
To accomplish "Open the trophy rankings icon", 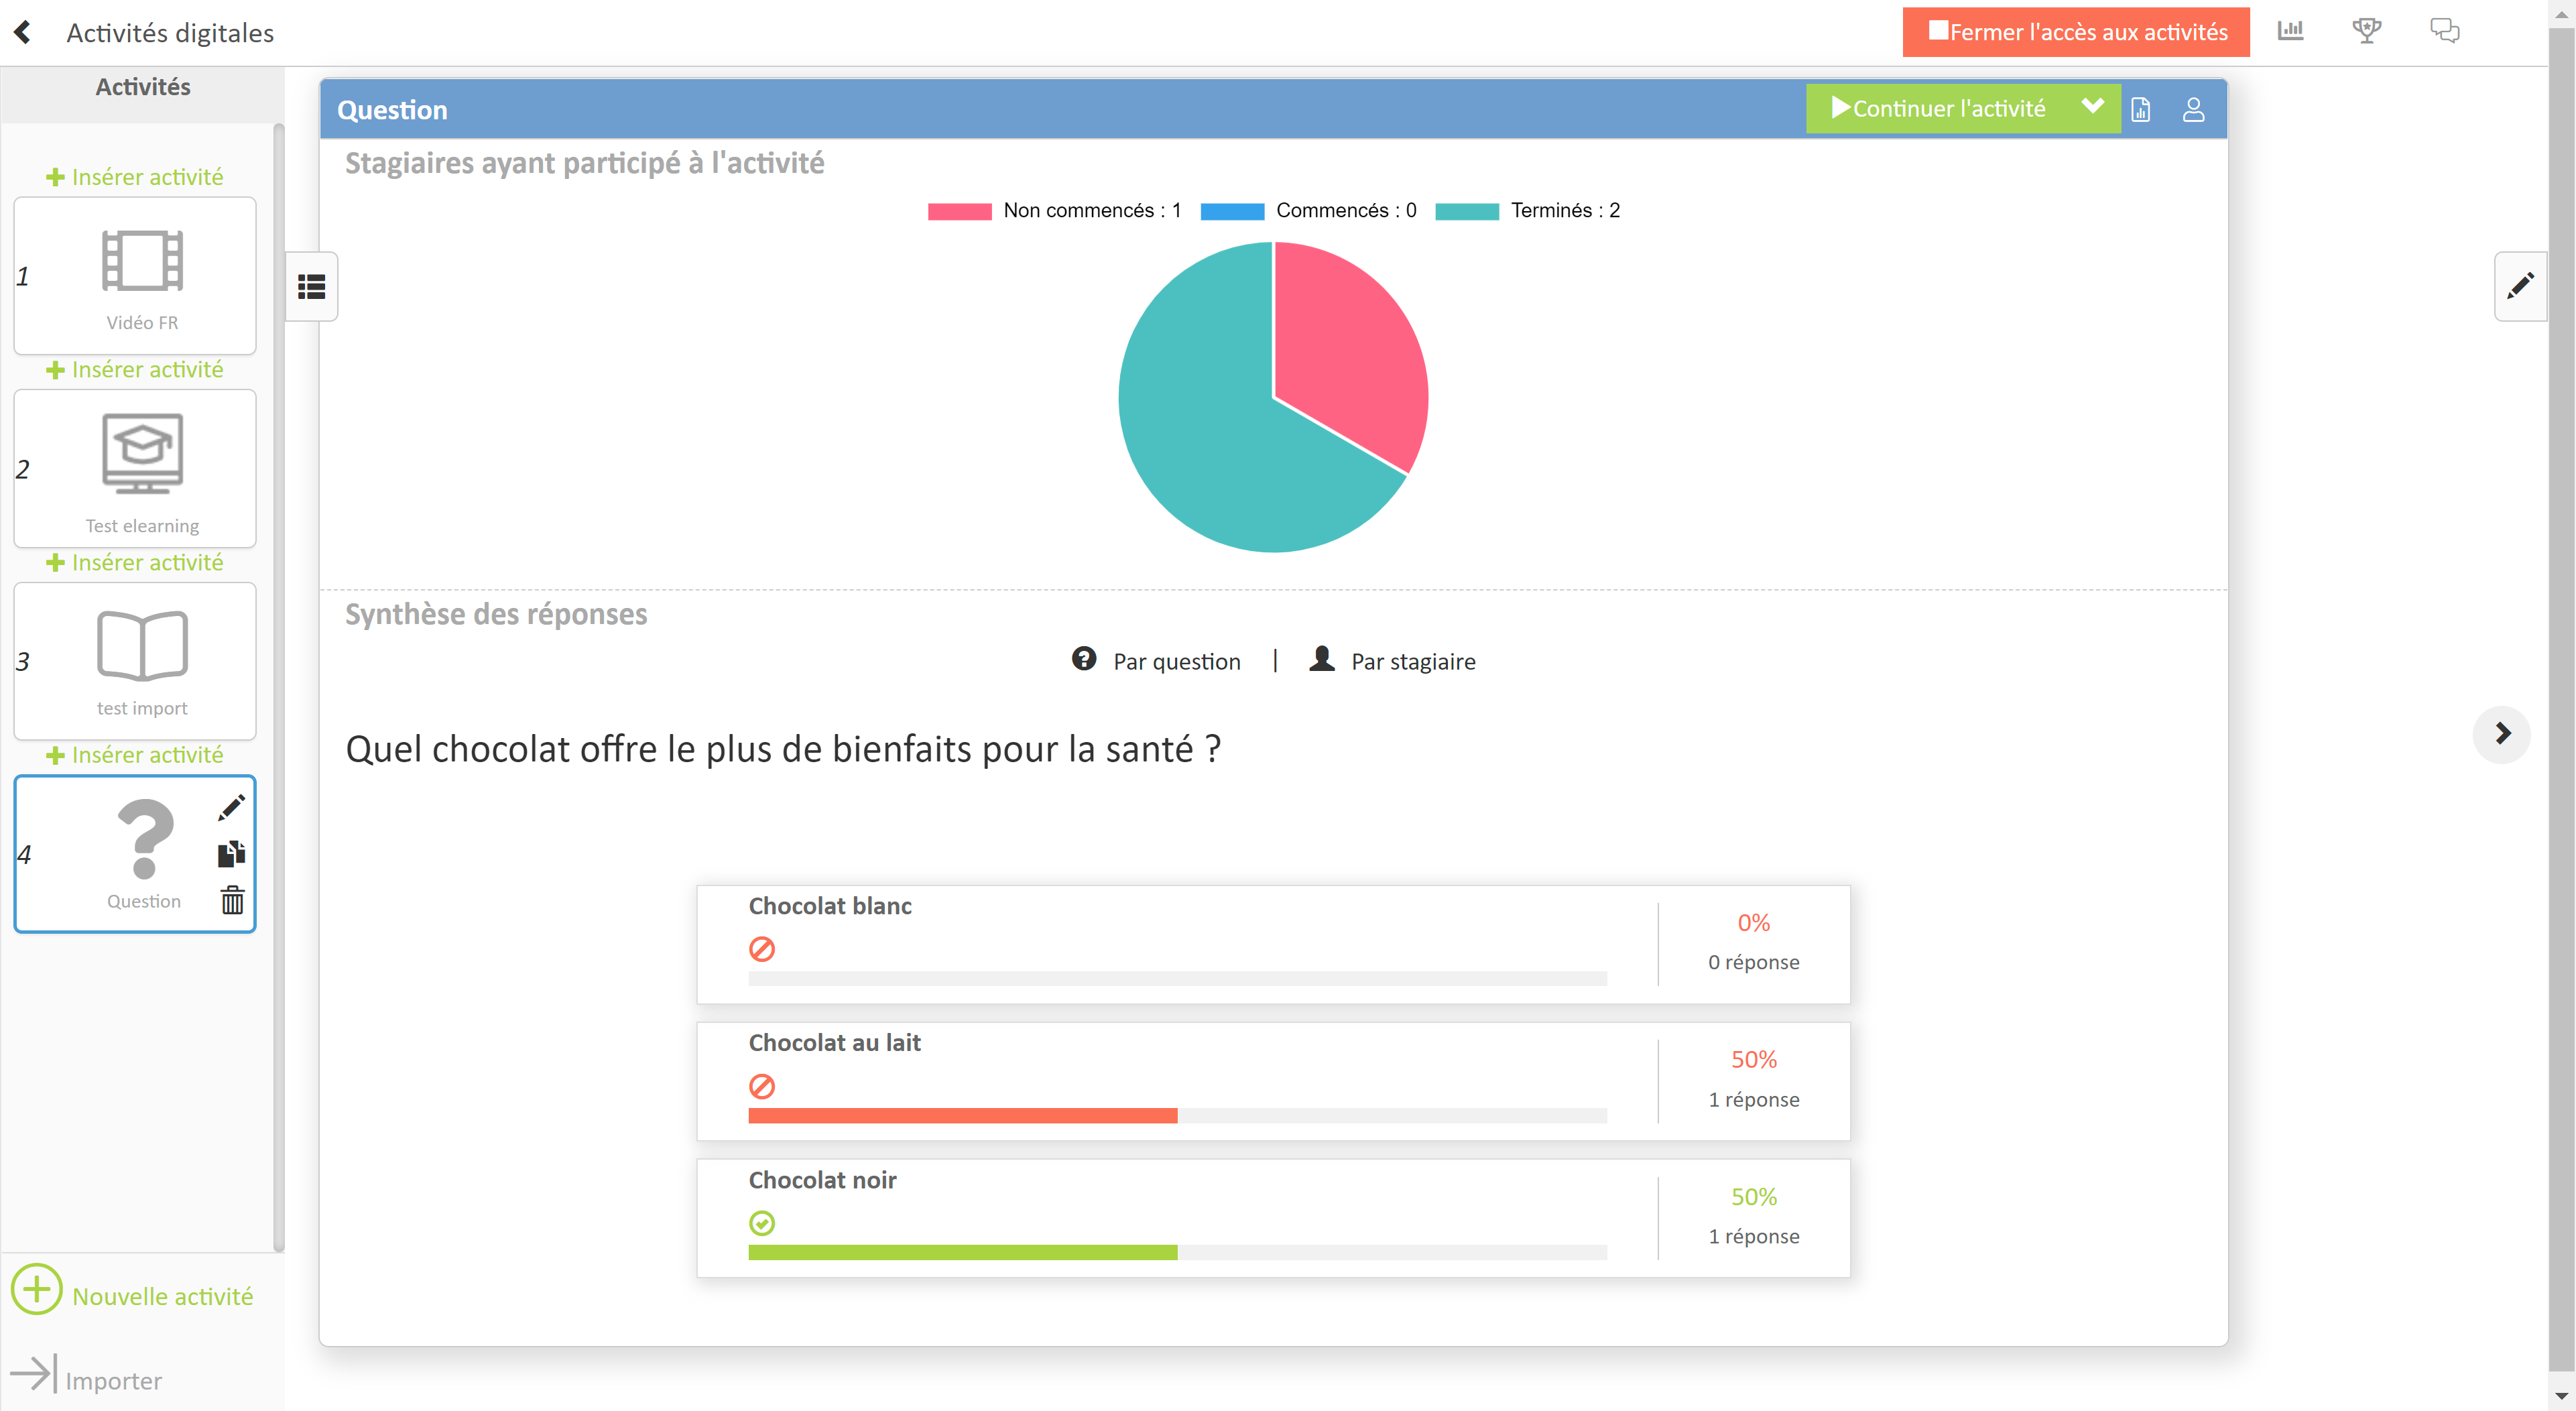I will (x=2367, y=30).
